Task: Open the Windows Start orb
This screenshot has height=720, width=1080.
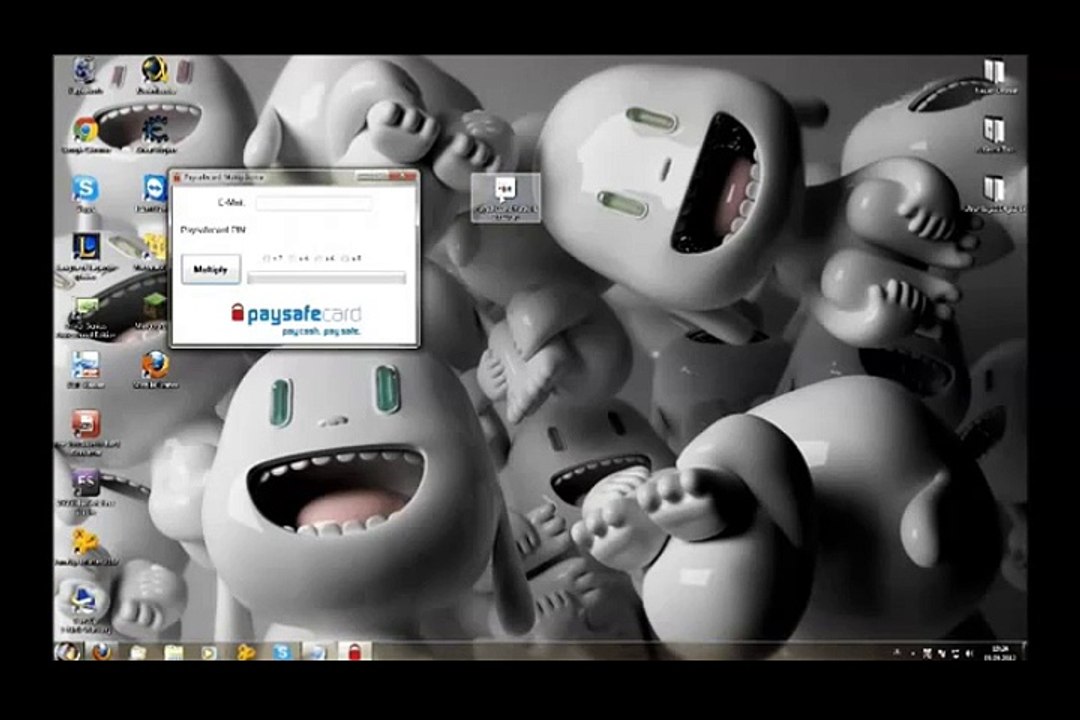Action: [68, 651]
